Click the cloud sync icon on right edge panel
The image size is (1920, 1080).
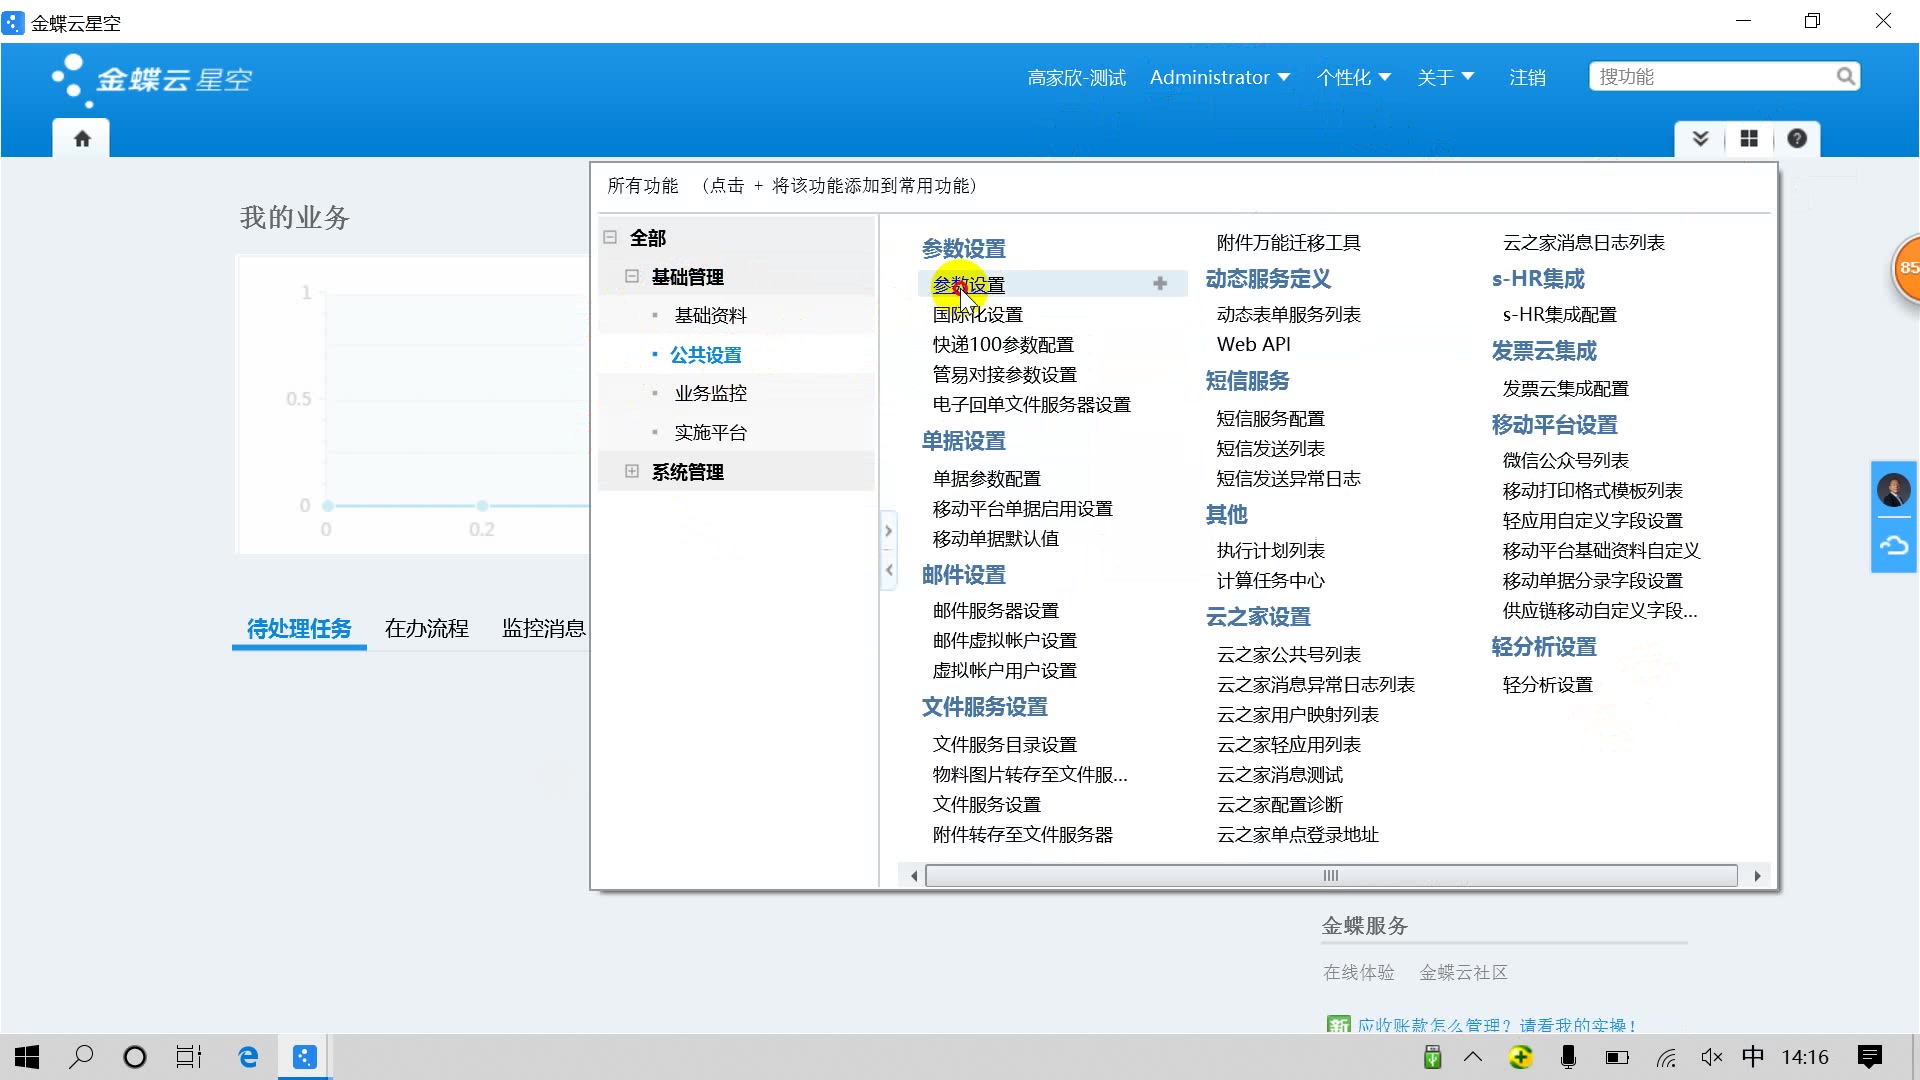pyautogui.click(x=1893, y=546)
